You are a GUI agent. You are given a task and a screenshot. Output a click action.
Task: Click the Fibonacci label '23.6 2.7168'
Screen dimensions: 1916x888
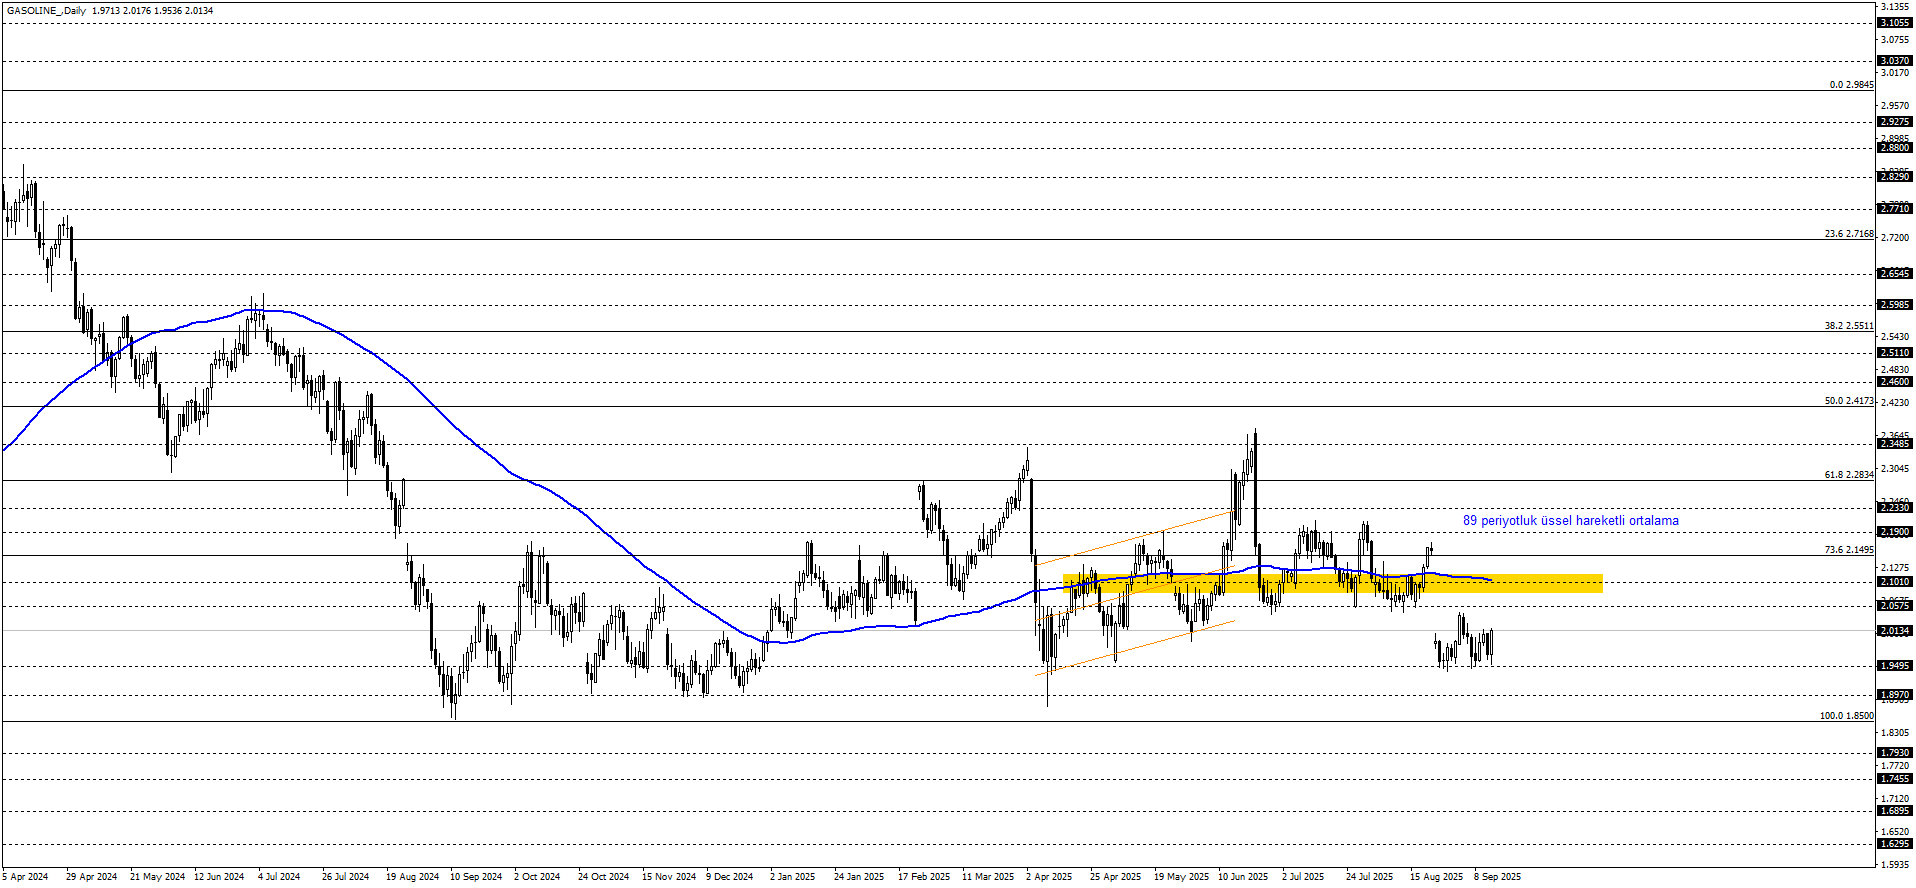coord(1849,234)
